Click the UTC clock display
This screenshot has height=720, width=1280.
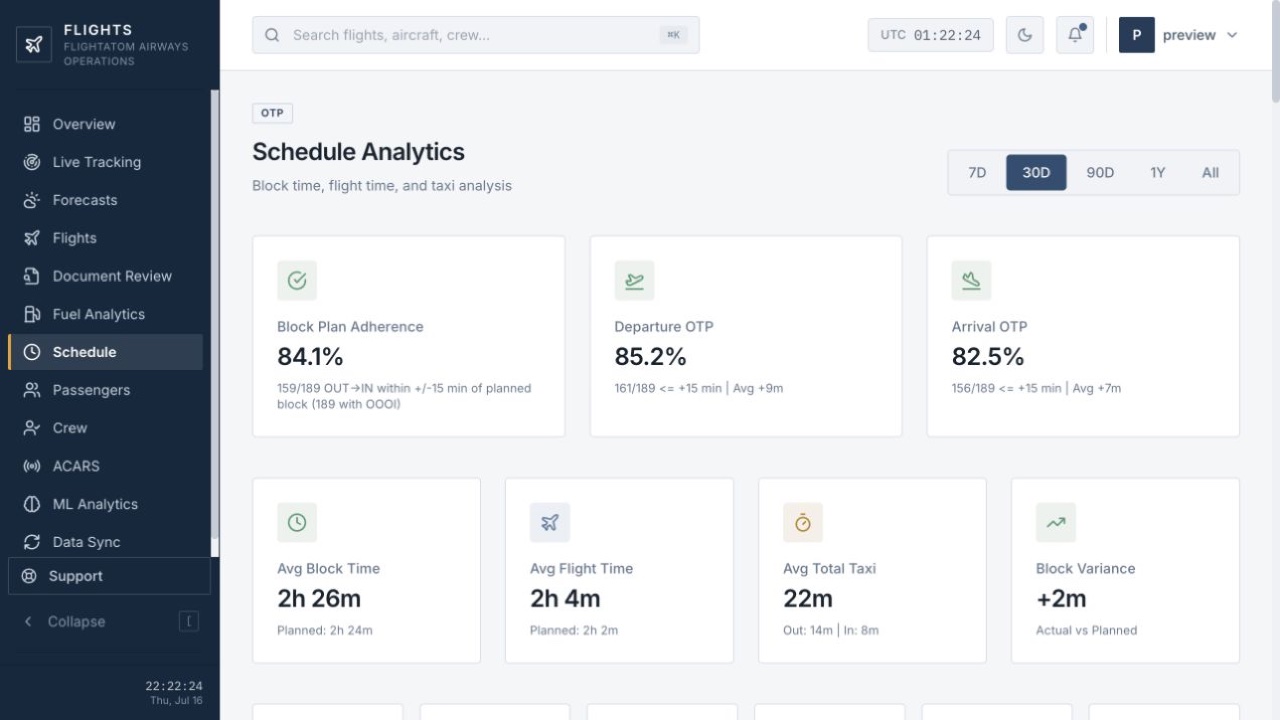point(931,35)
